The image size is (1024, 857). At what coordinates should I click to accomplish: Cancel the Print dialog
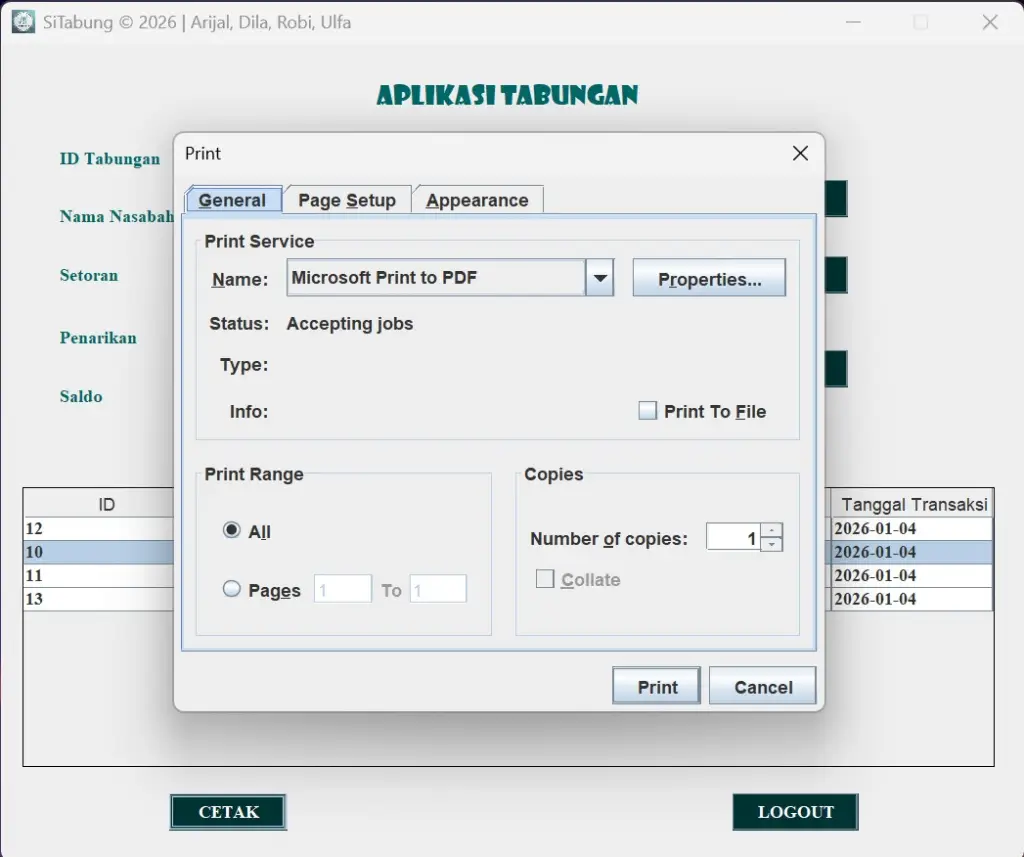click(x=762, y=687)
